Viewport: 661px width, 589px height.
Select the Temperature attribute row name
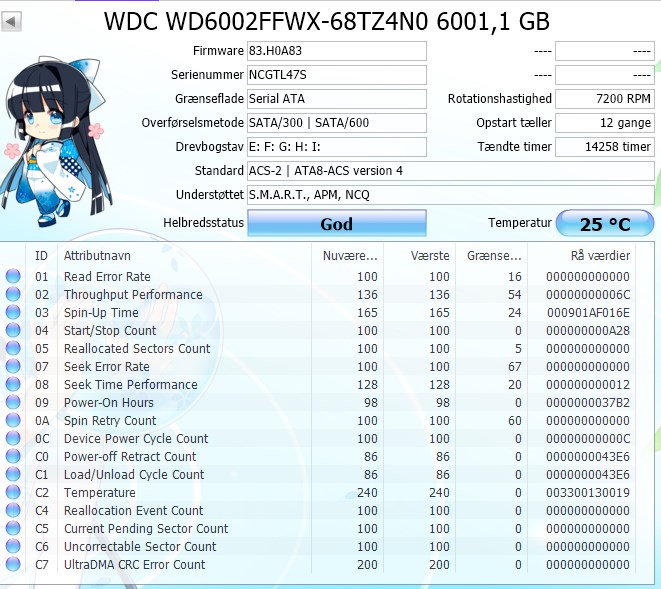tap(100, 492)
